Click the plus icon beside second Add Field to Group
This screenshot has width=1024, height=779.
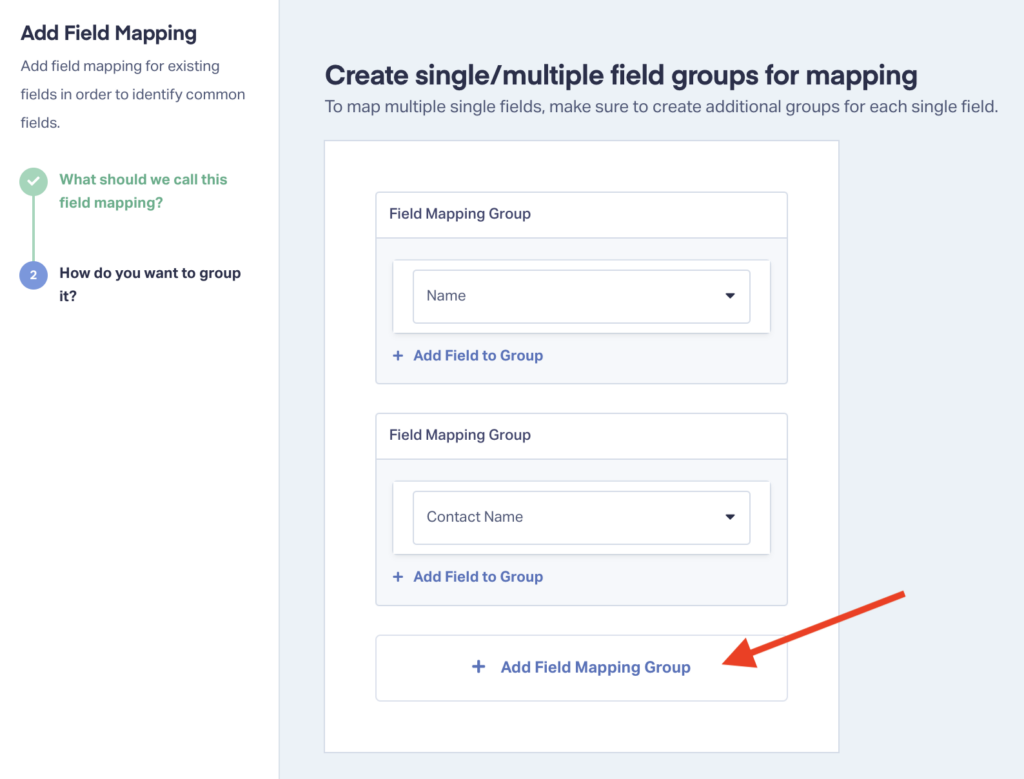[x=396, y=577]
